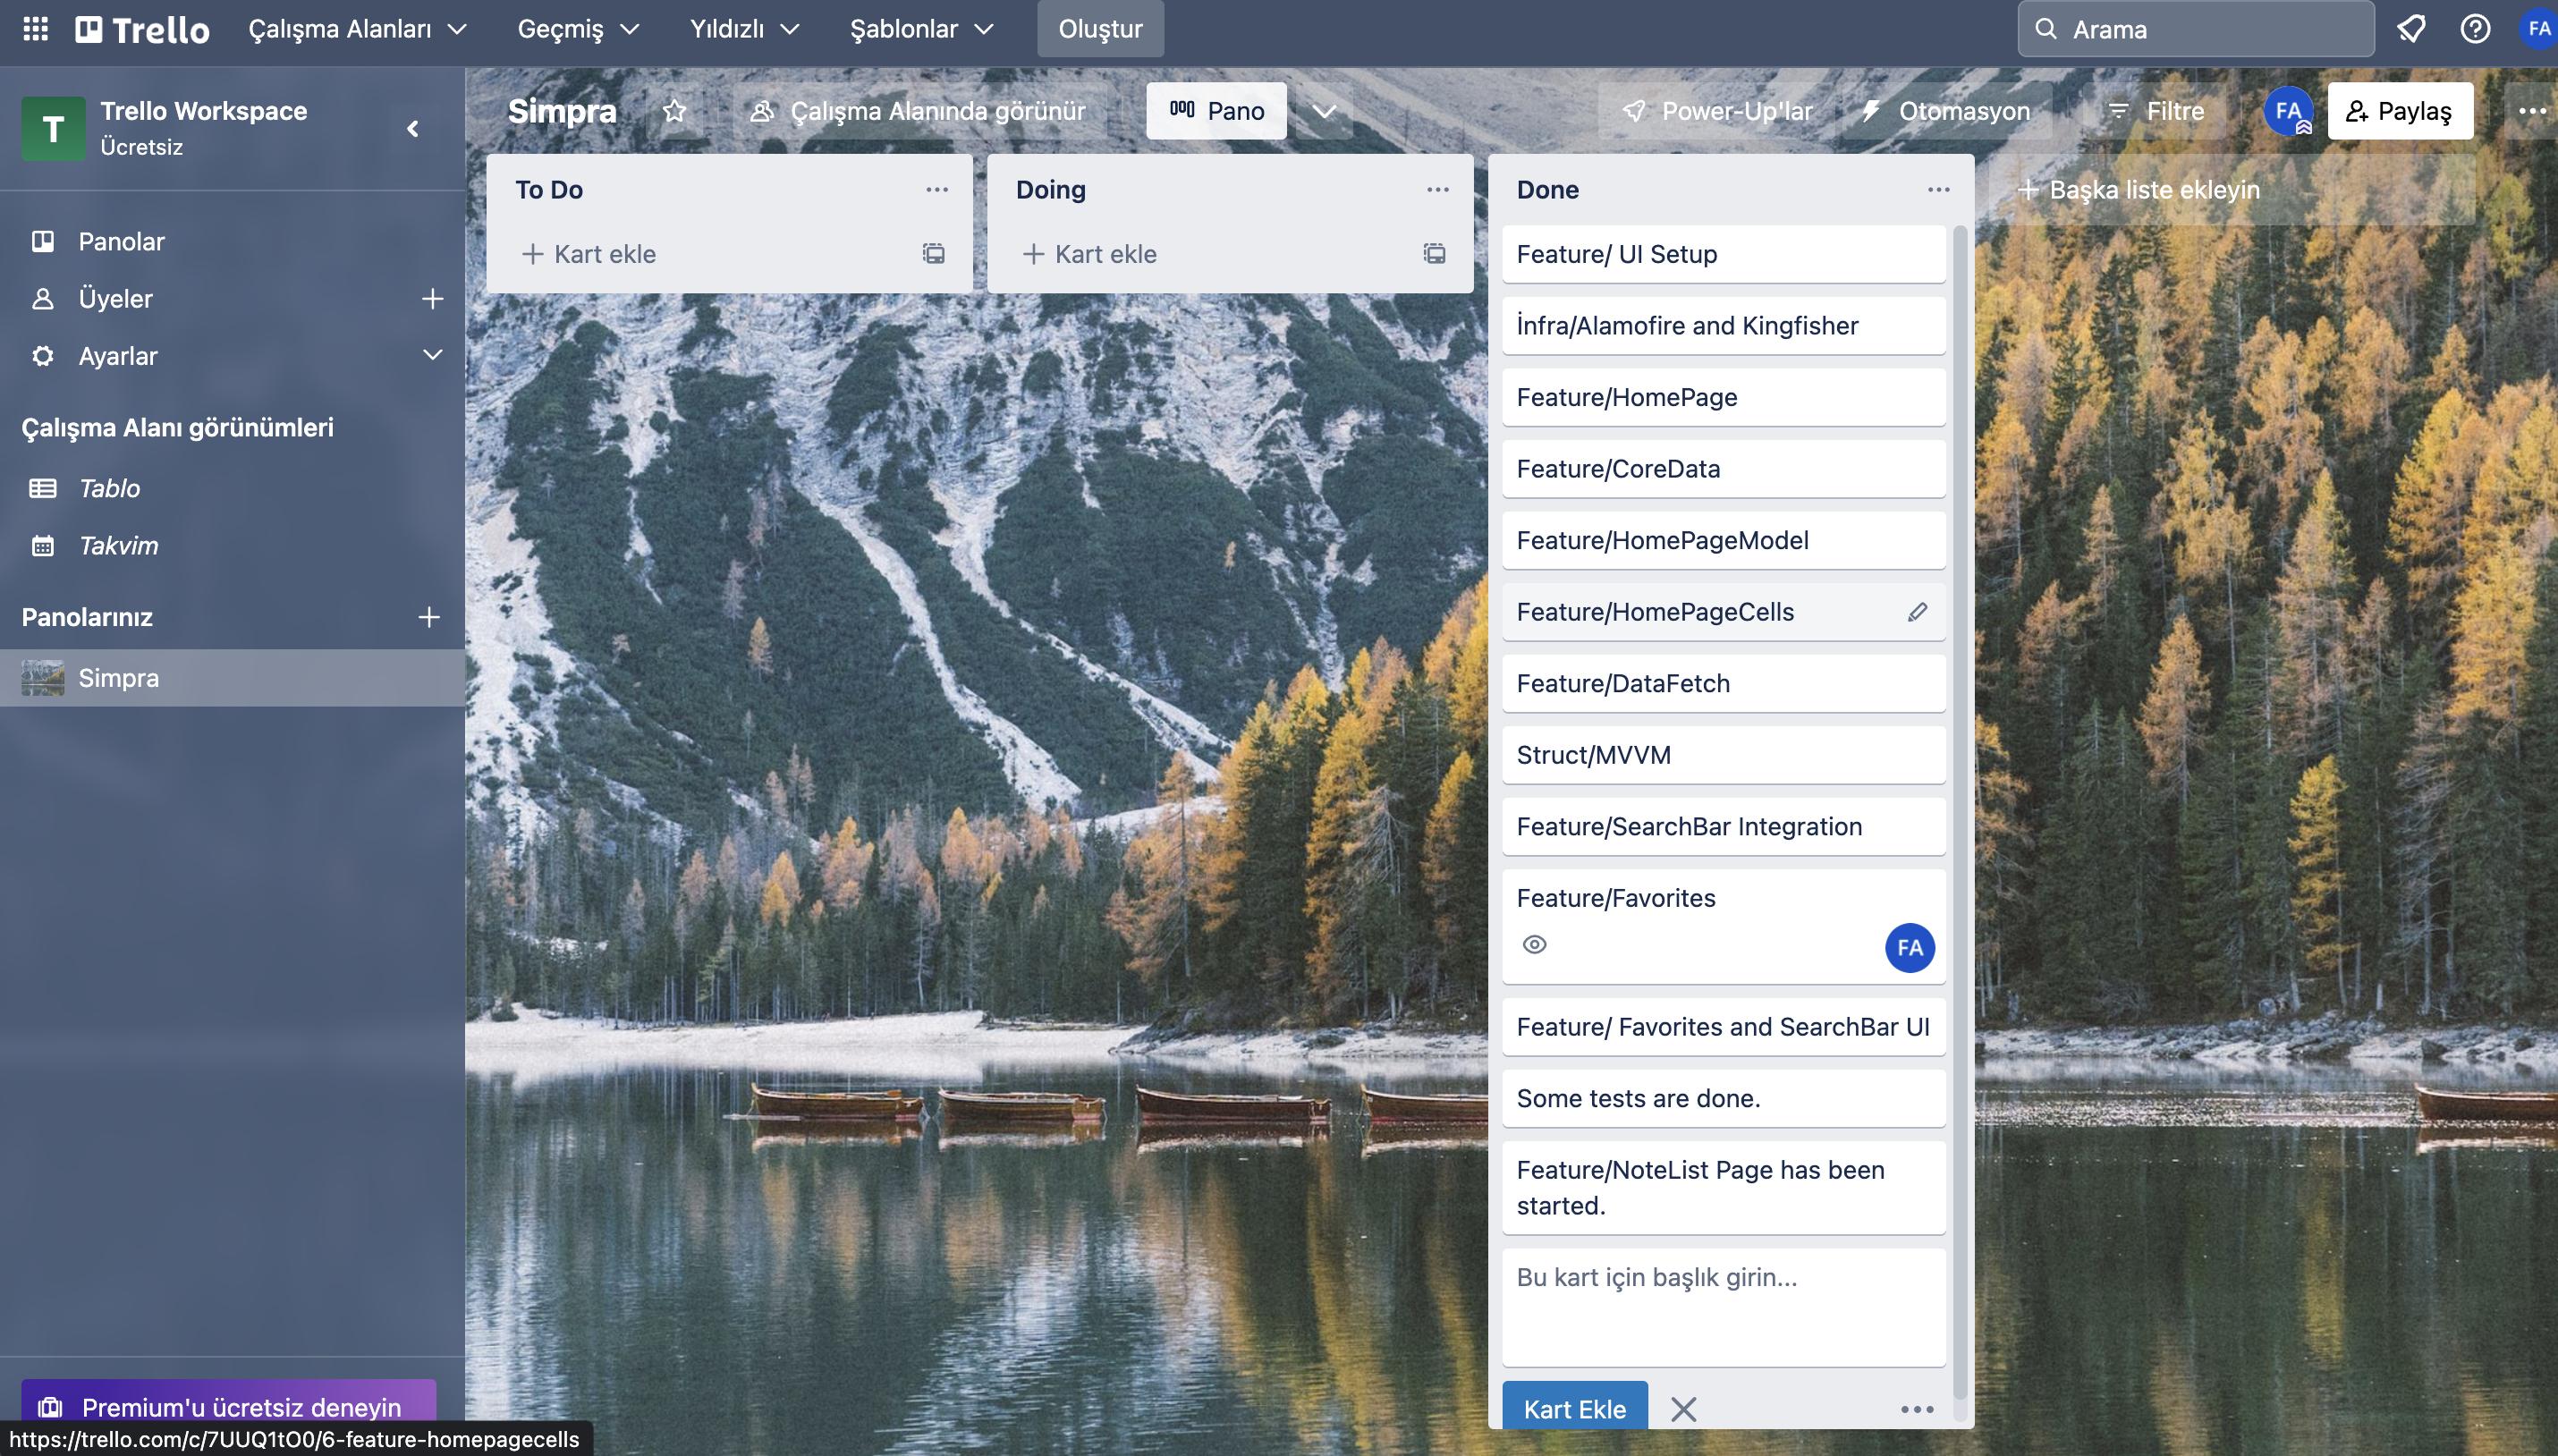Click the Paylaş share button

tap(2399, 111)
